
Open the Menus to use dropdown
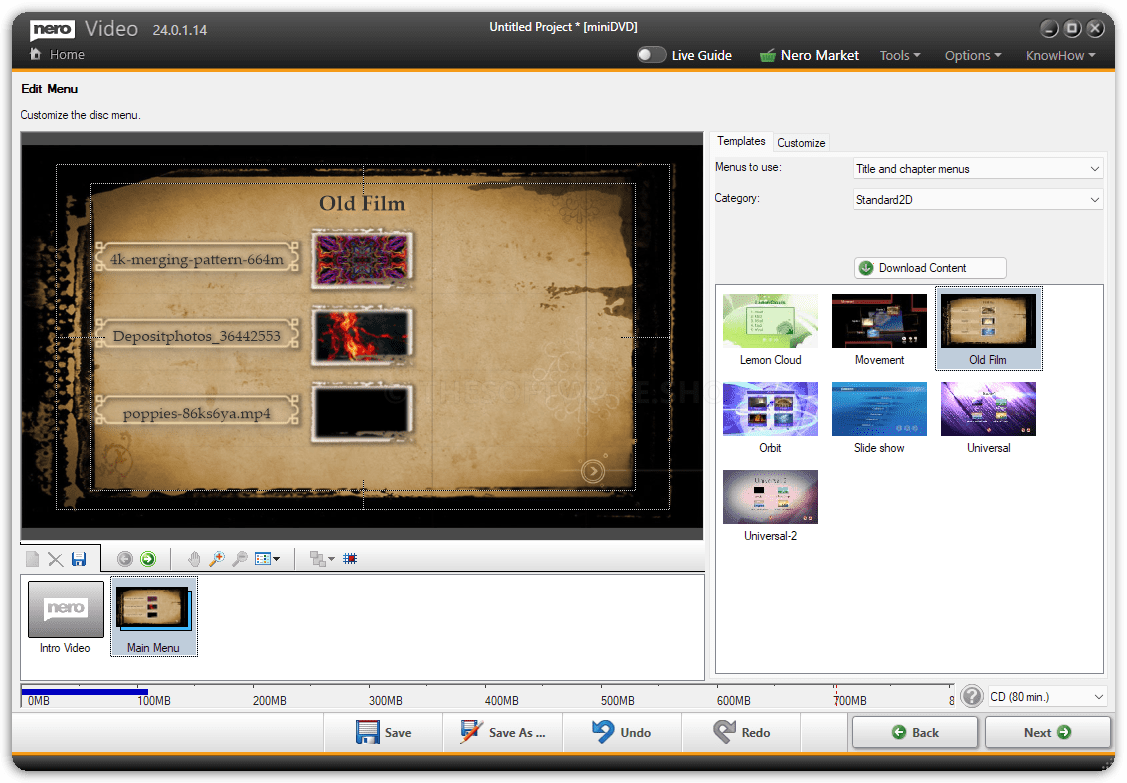point(978,169)
